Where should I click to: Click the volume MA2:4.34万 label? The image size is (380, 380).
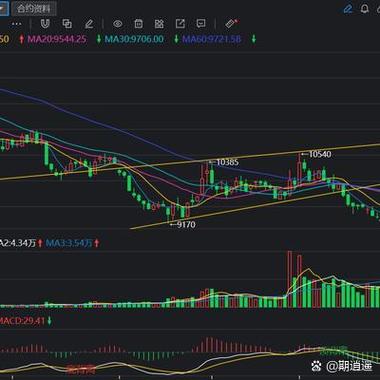pyautogui.click(x=18, y=243)
